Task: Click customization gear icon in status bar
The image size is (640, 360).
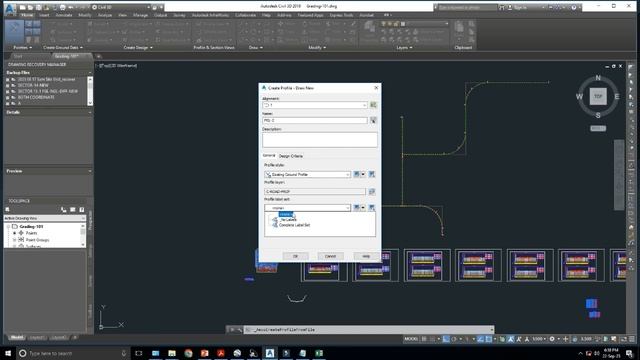Action: 552,339
